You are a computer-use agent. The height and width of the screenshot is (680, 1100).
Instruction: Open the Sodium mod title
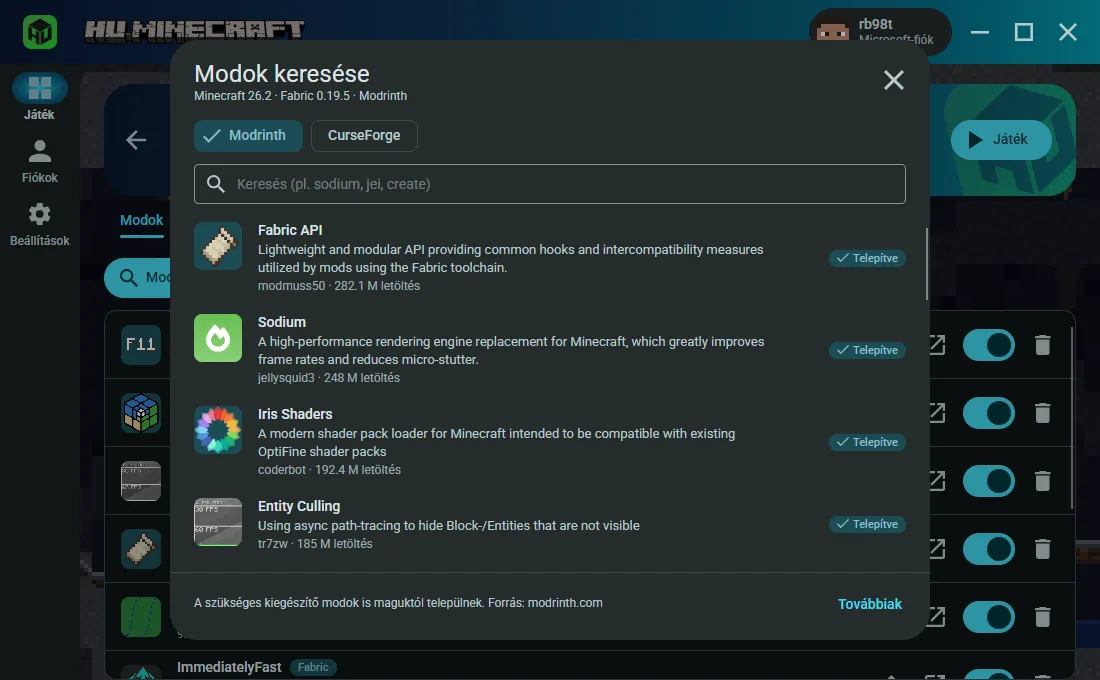click(281, 322)
